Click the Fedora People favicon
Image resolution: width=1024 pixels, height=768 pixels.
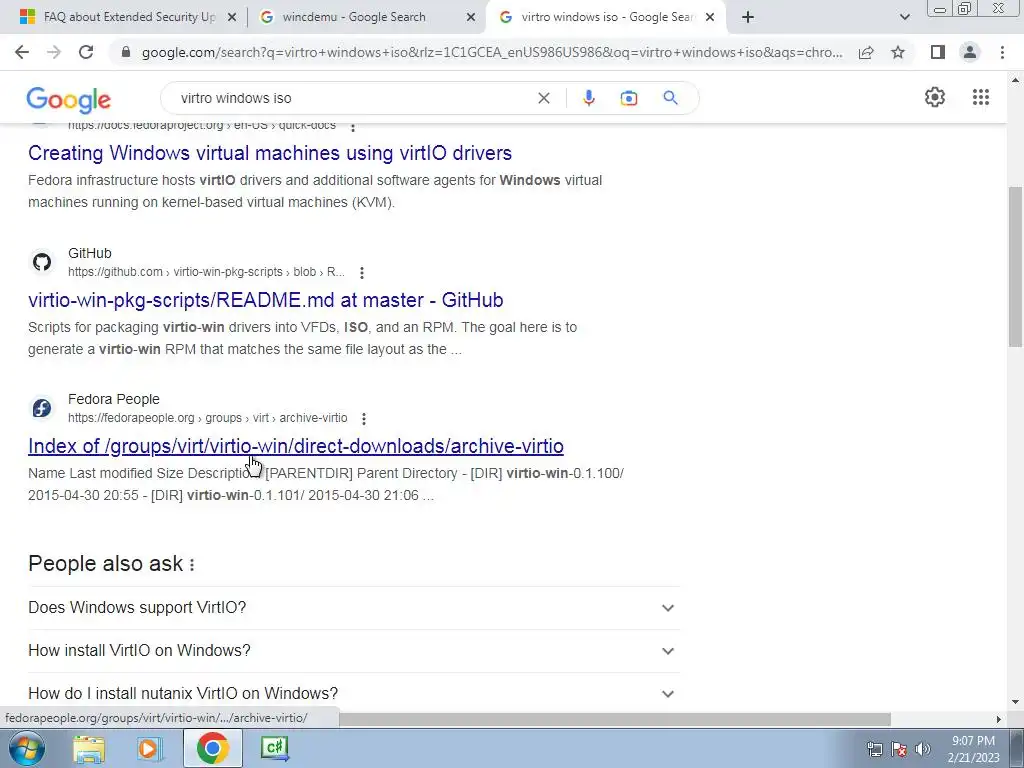[42, 408]
